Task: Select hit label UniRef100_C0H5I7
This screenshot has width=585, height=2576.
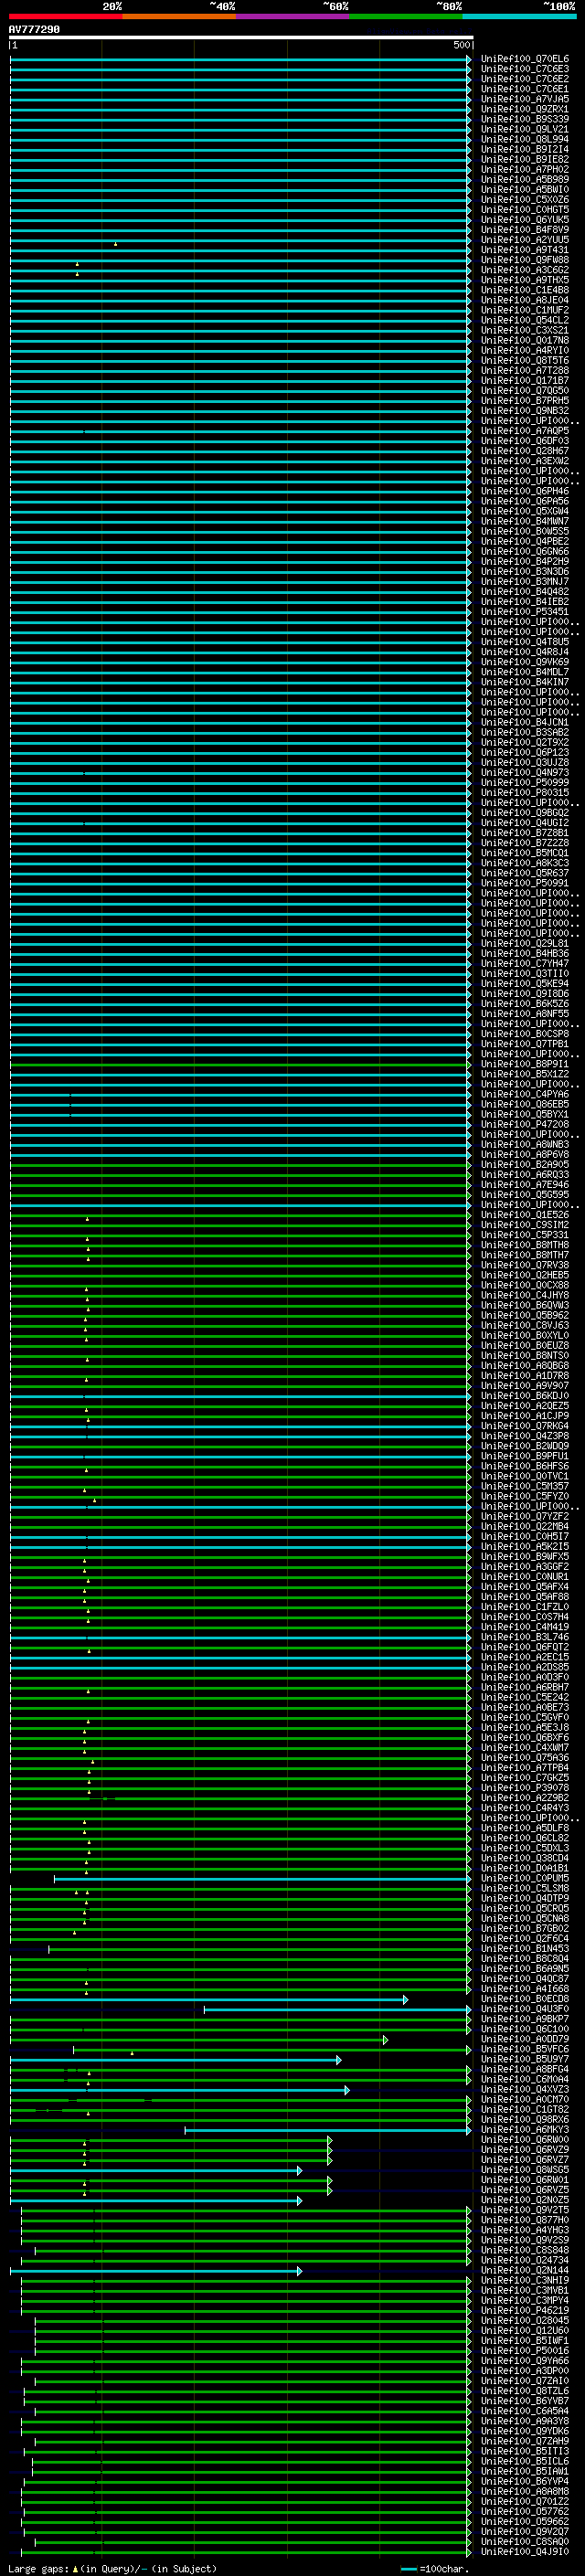Action: point(525,1536)
